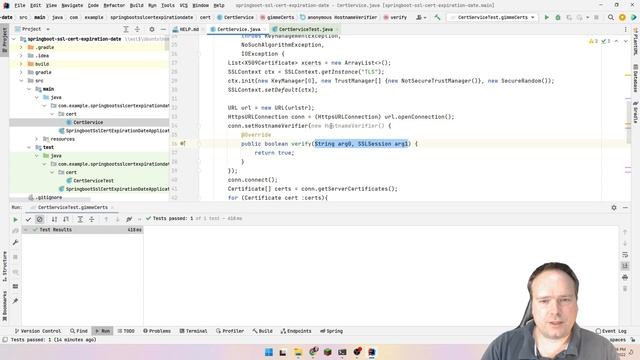Open the Version Control tool window

[x=38, y=331]
